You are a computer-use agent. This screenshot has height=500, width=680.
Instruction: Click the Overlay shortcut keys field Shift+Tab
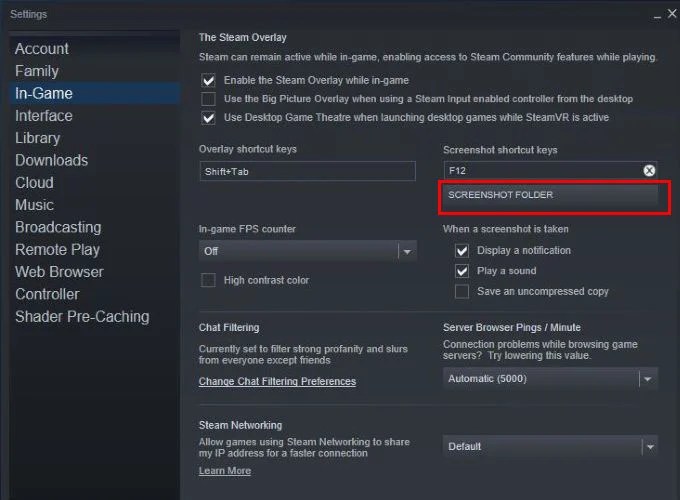pyautogui.click(x=307, y=171)
